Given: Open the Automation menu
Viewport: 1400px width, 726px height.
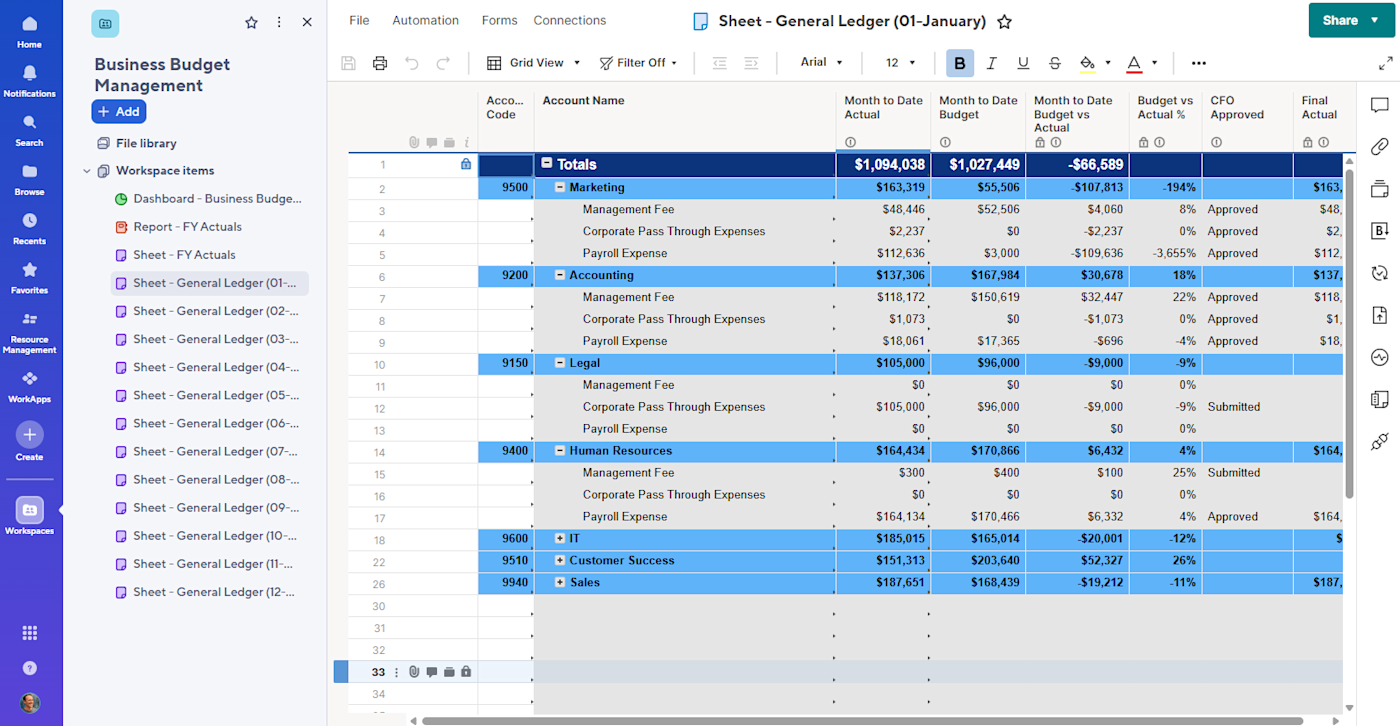Looking at the screenshot, I should tap(425, 20).
